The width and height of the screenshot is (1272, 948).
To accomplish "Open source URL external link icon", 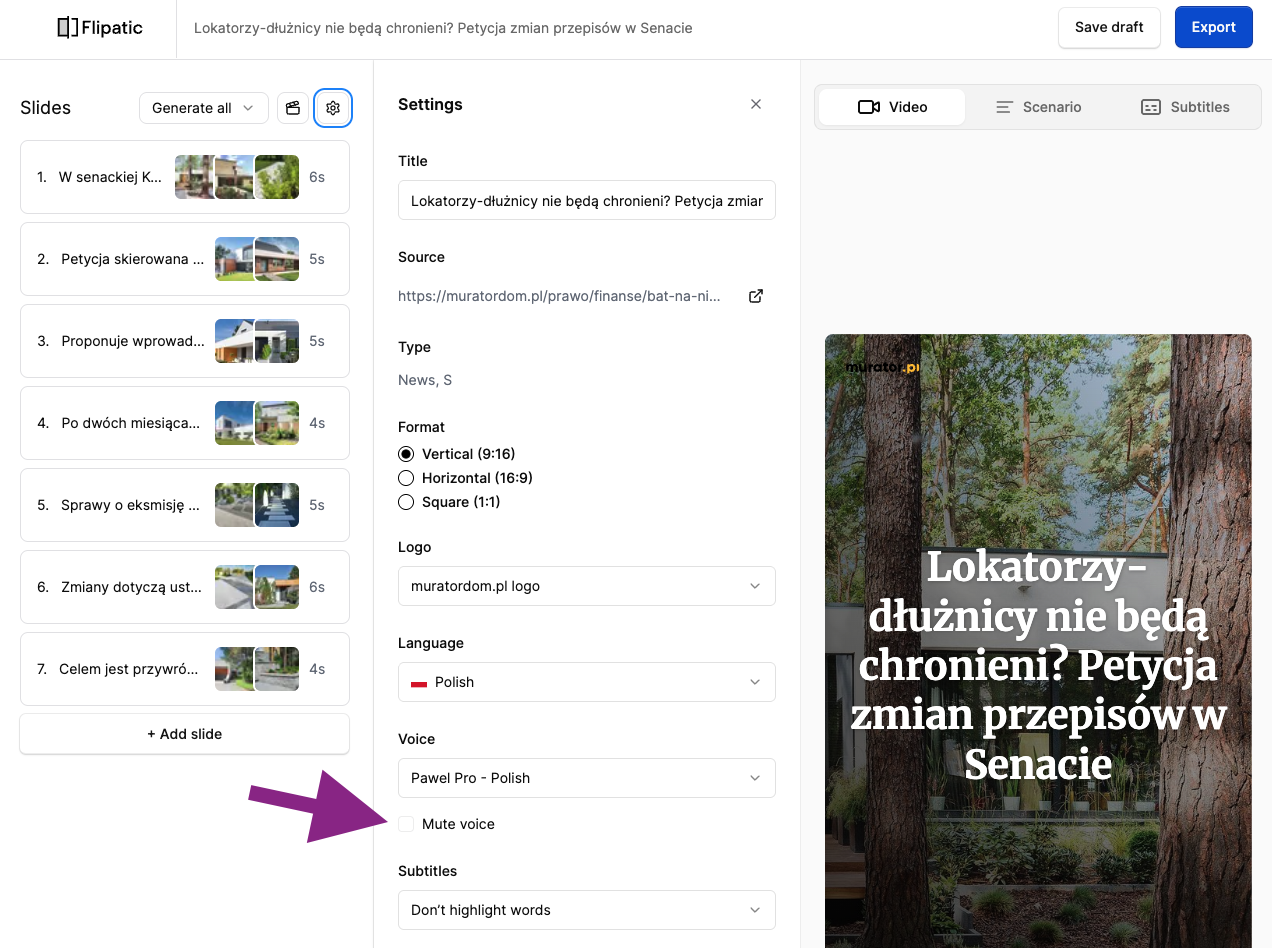I will (x=756, y=296).
